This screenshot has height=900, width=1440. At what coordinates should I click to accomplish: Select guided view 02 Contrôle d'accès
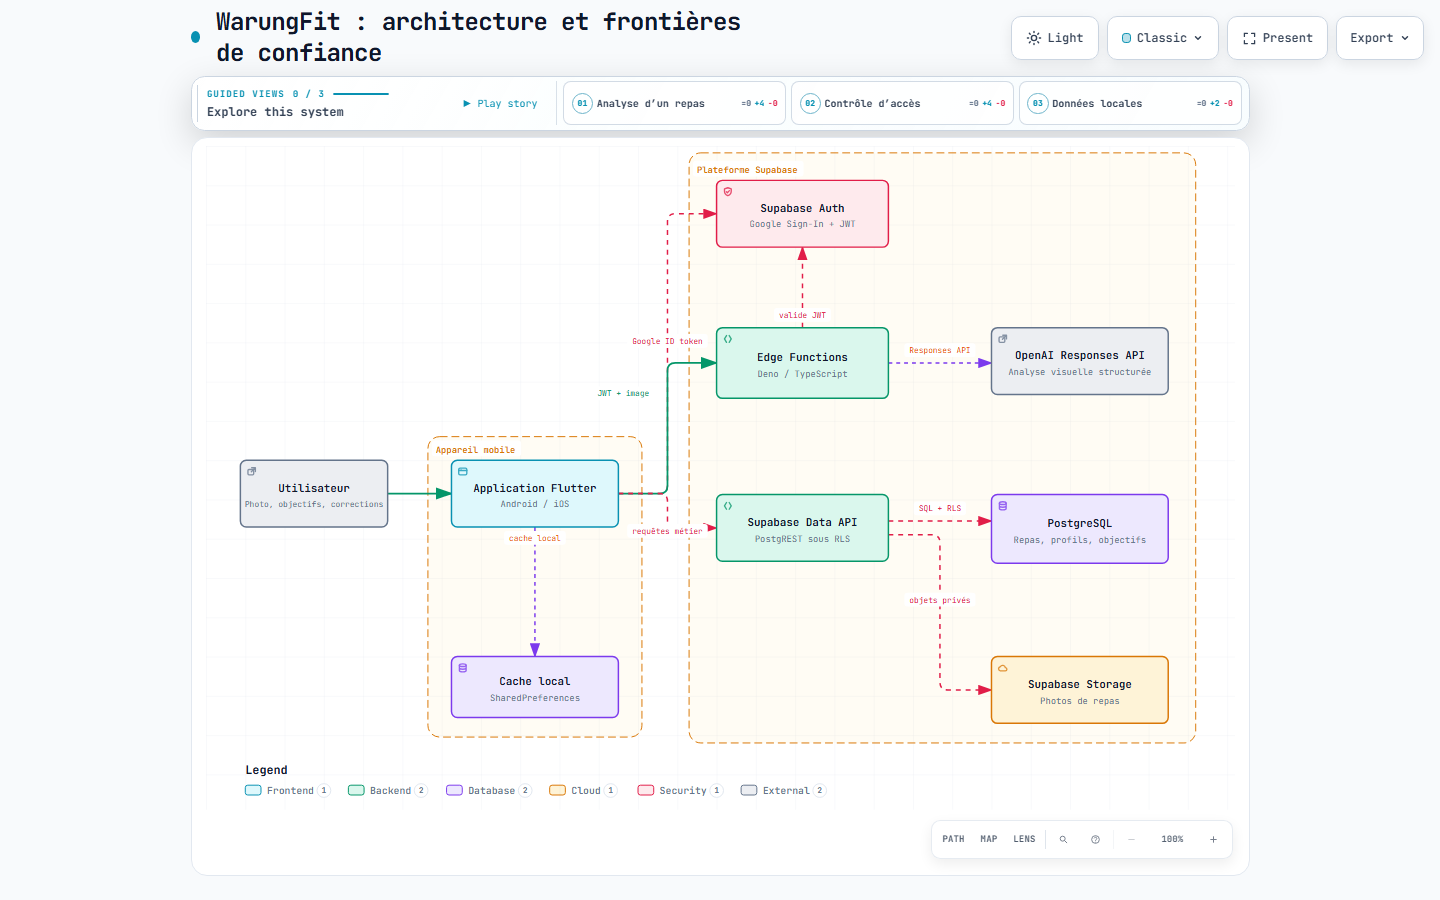click(902, 103)
